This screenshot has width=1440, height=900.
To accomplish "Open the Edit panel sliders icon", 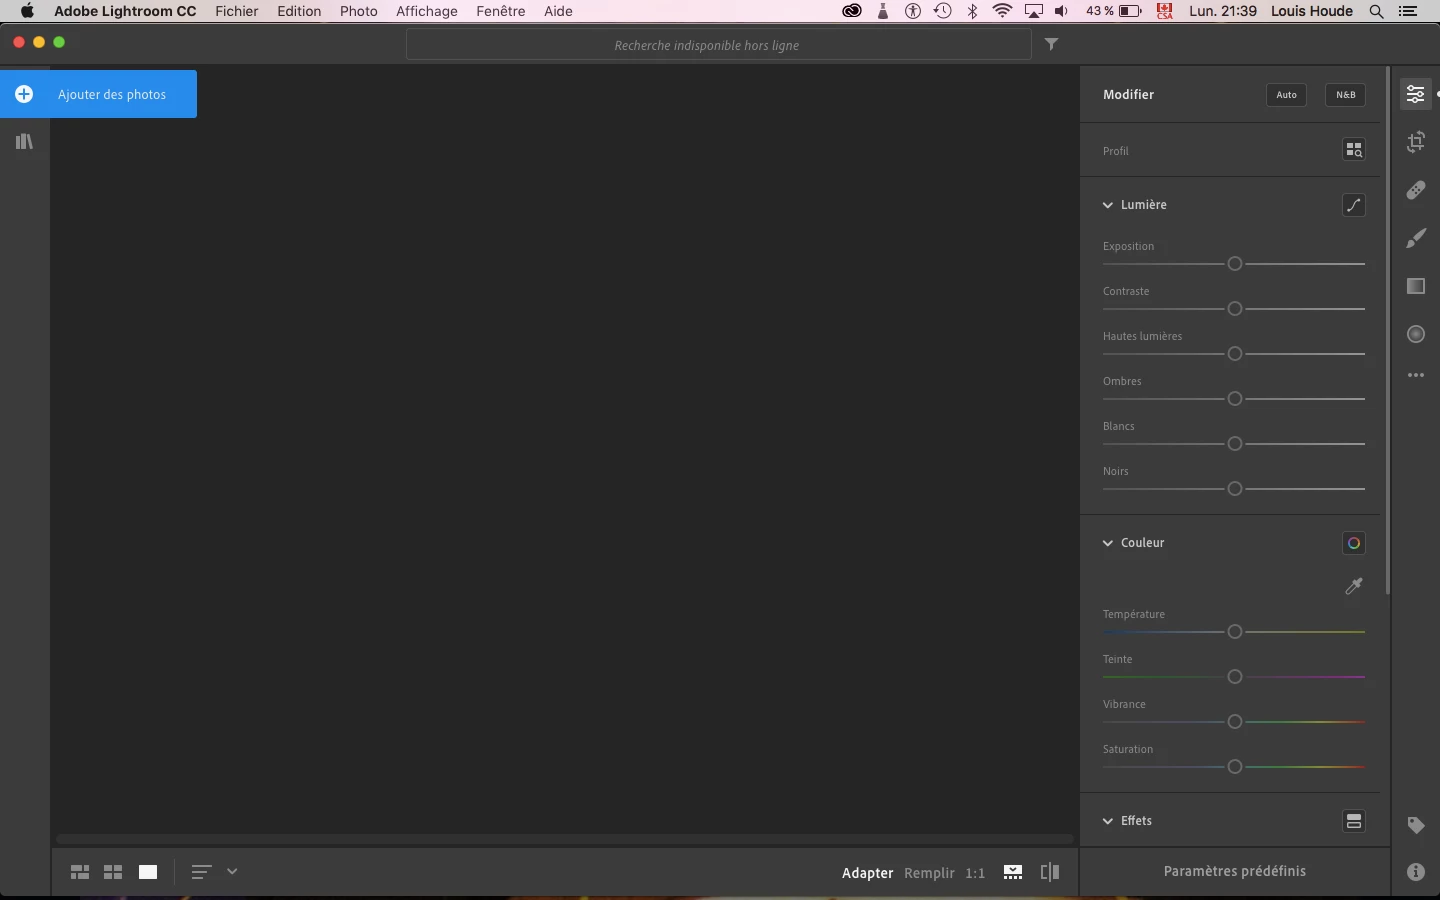I will tap(1416, 94).
